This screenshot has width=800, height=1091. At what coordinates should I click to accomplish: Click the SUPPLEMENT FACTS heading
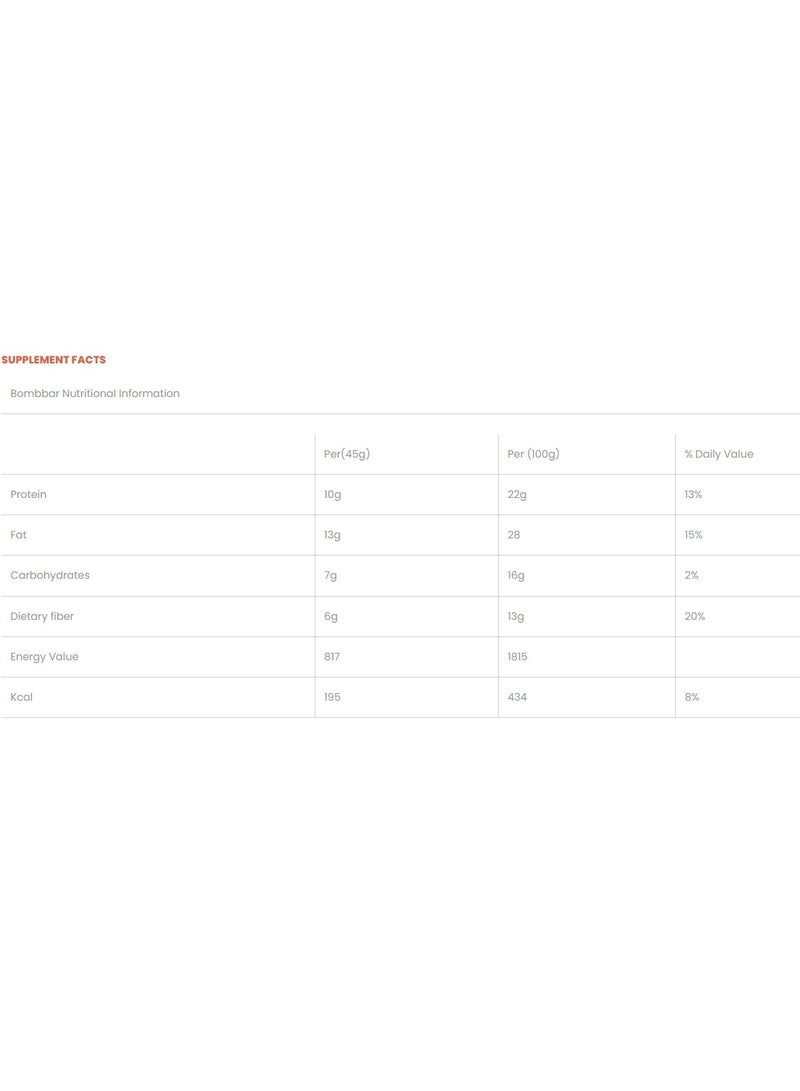(x=54, y=360)
